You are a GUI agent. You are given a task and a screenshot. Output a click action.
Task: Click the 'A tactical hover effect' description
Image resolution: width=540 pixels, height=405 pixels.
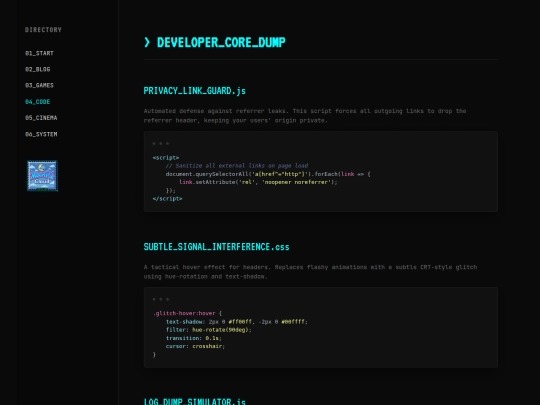[310, 272]
